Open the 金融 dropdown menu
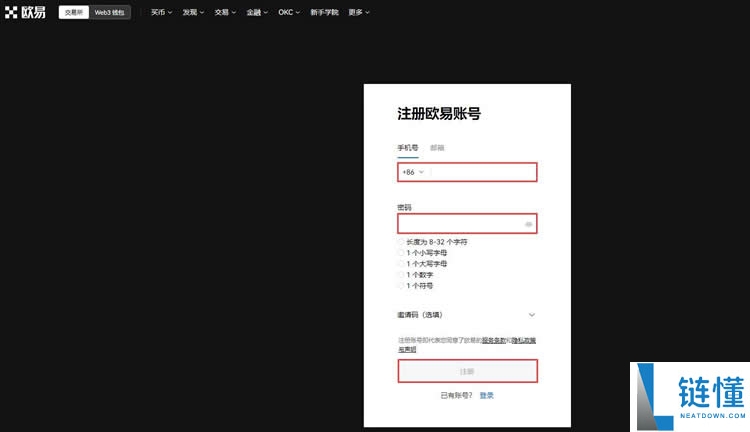This screenshot has height=432, width=750. tap(257, 12)
